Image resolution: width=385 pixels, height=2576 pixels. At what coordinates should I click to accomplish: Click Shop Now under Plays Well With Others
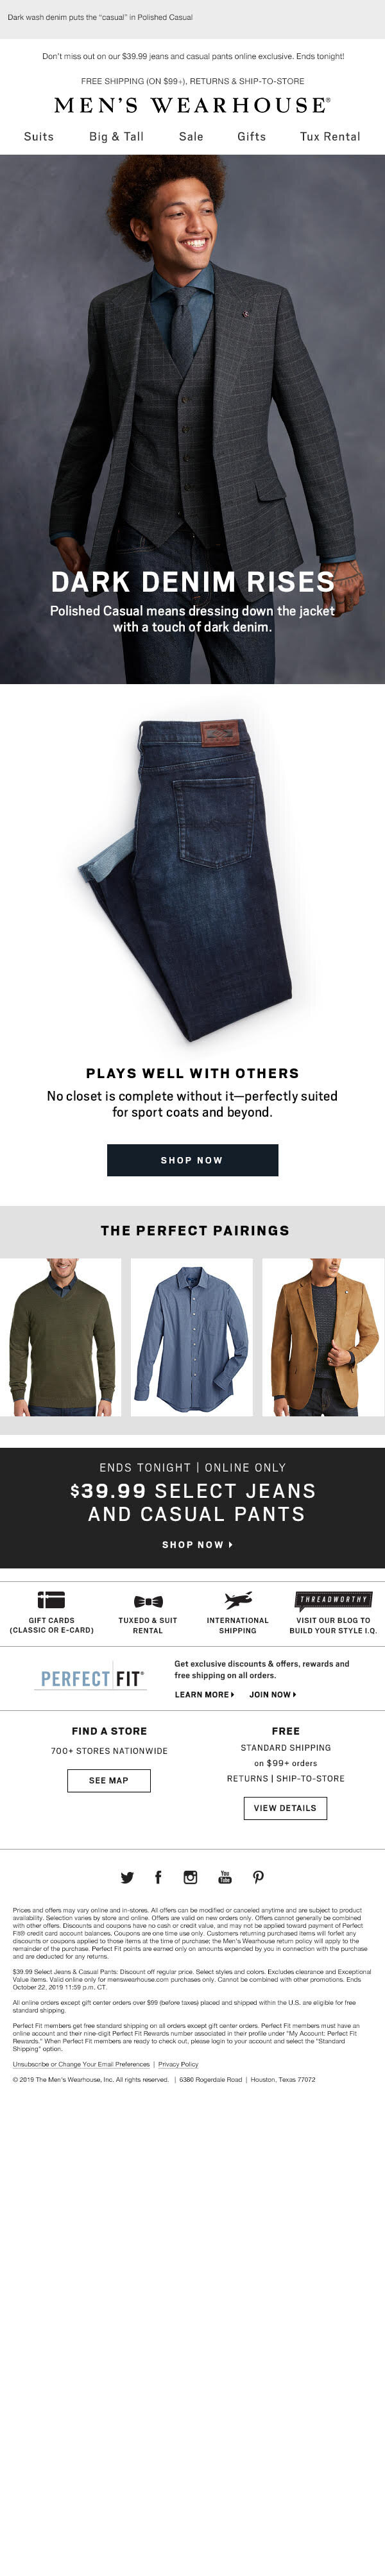pyautogui.click(x=192, y=1160)
